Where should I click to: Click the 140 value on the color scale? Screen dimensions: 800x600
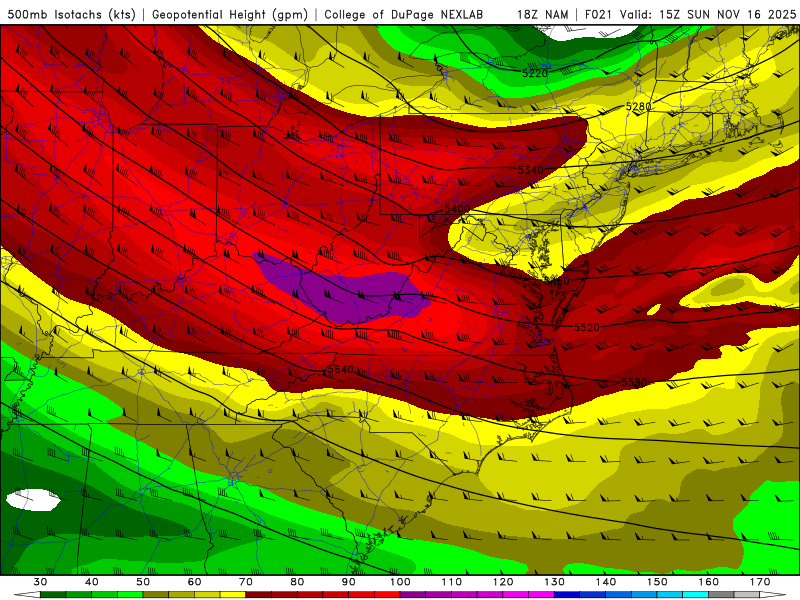606,582
